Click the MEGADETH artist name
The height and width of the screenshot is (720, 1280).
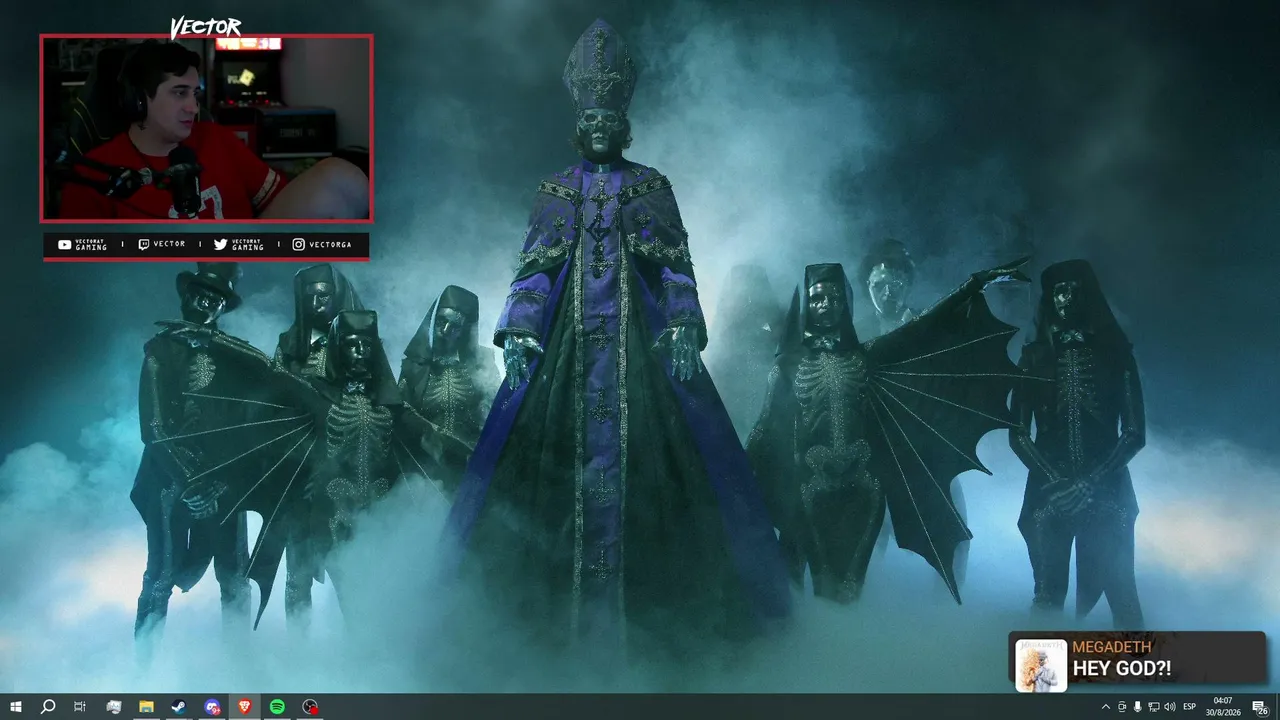[1112, 647]
